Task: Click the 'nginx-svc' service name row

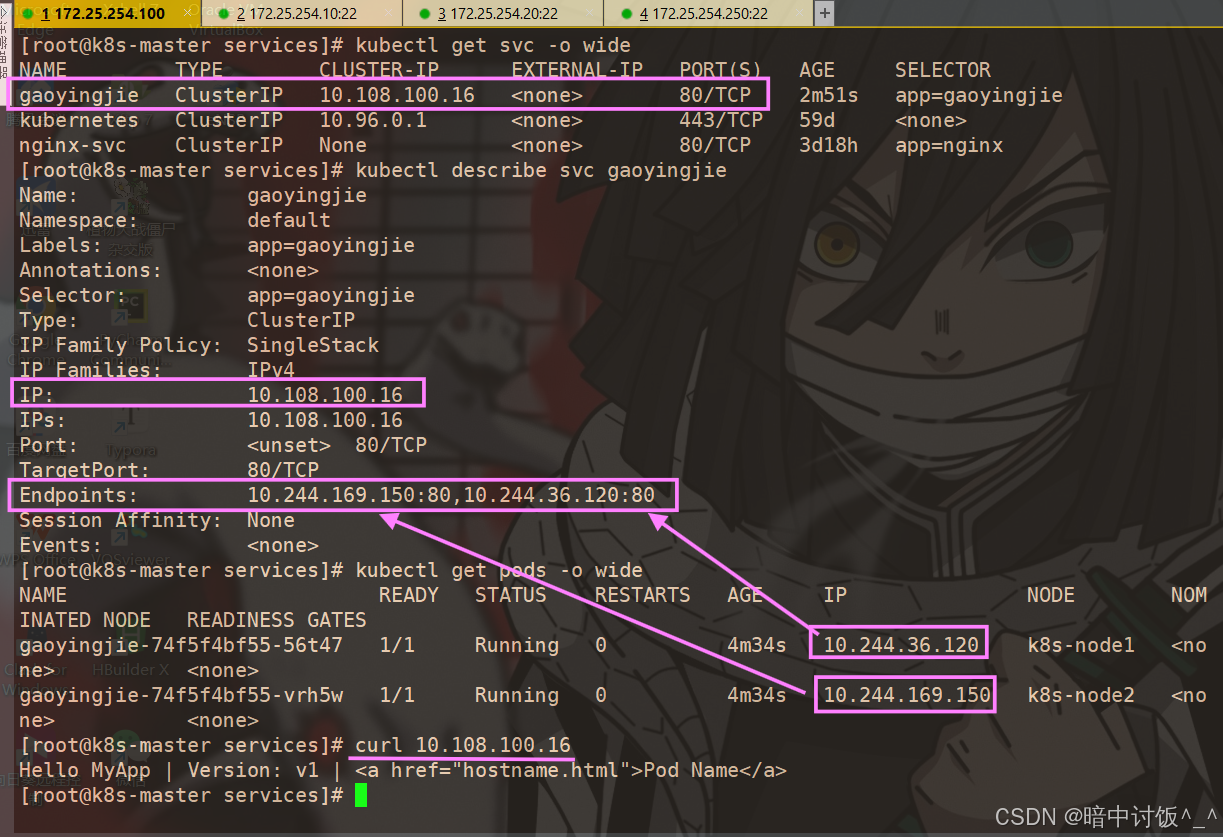Action: [x=73, y=145]
